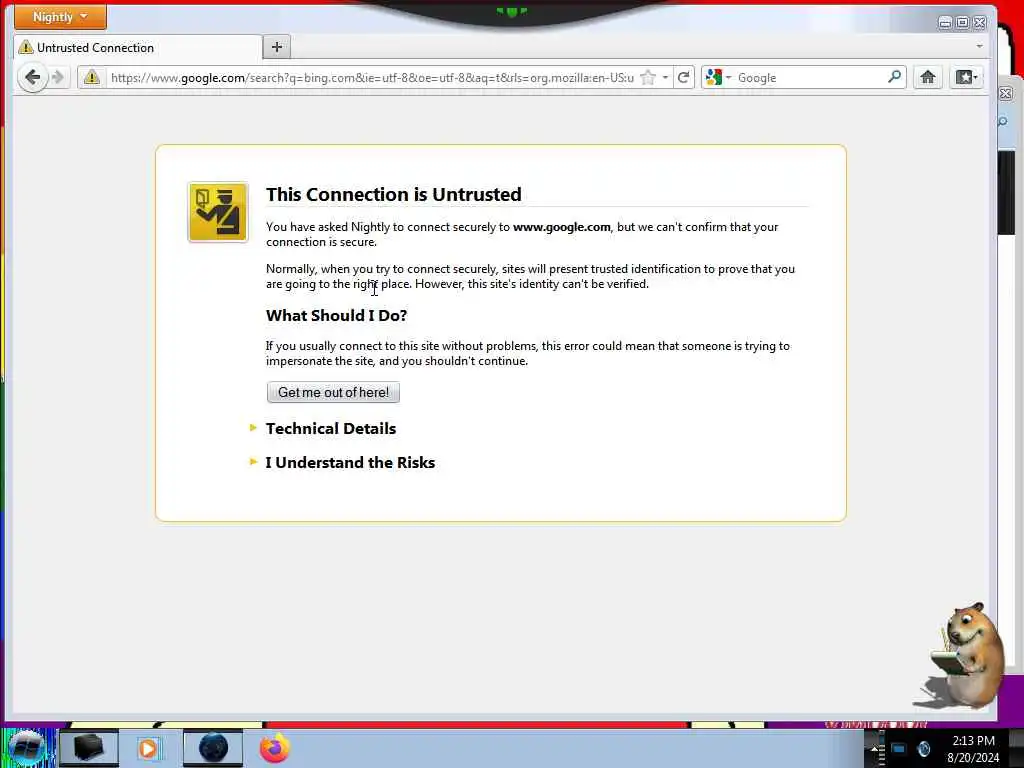Open the URL history dropdown arrow
The image size is (1024, 768).
(x=665, y=78)
